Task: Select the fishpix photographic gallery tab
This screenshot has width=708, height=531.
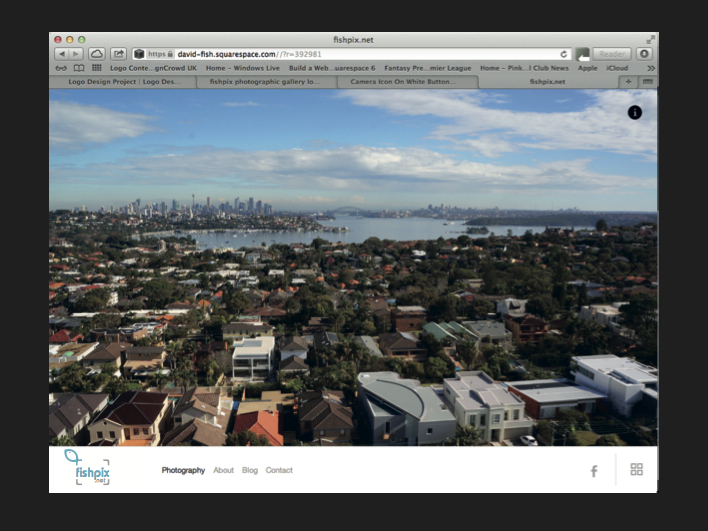Action: (265, 82)
